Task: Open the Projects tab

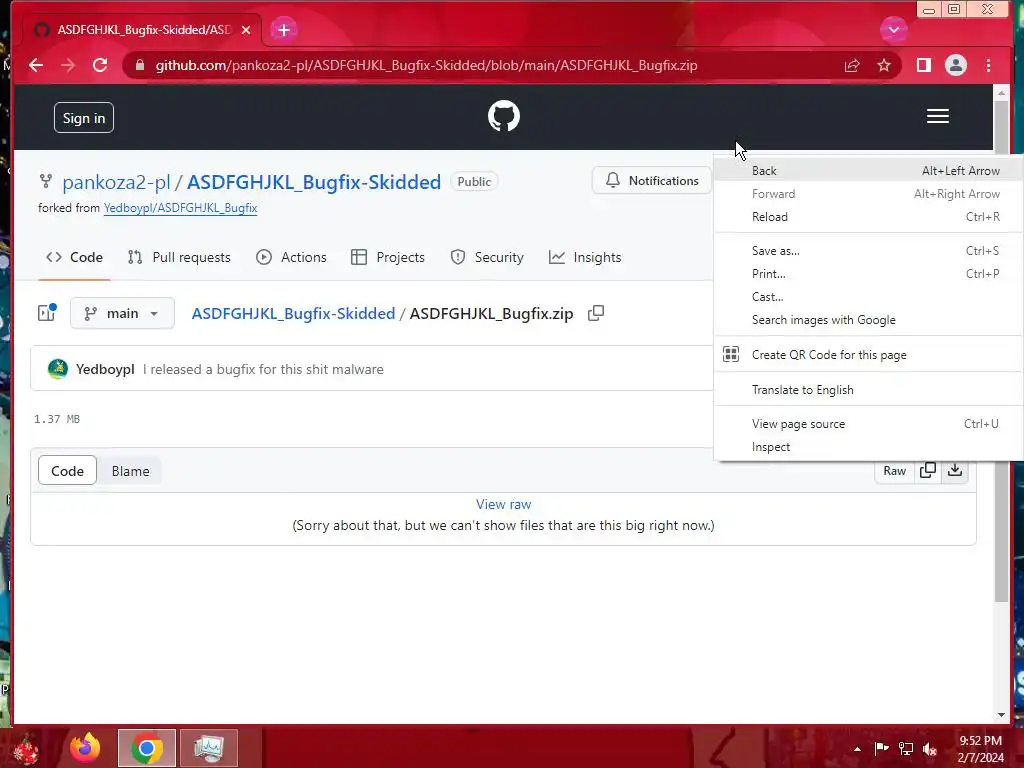Action: coord(388,257)
